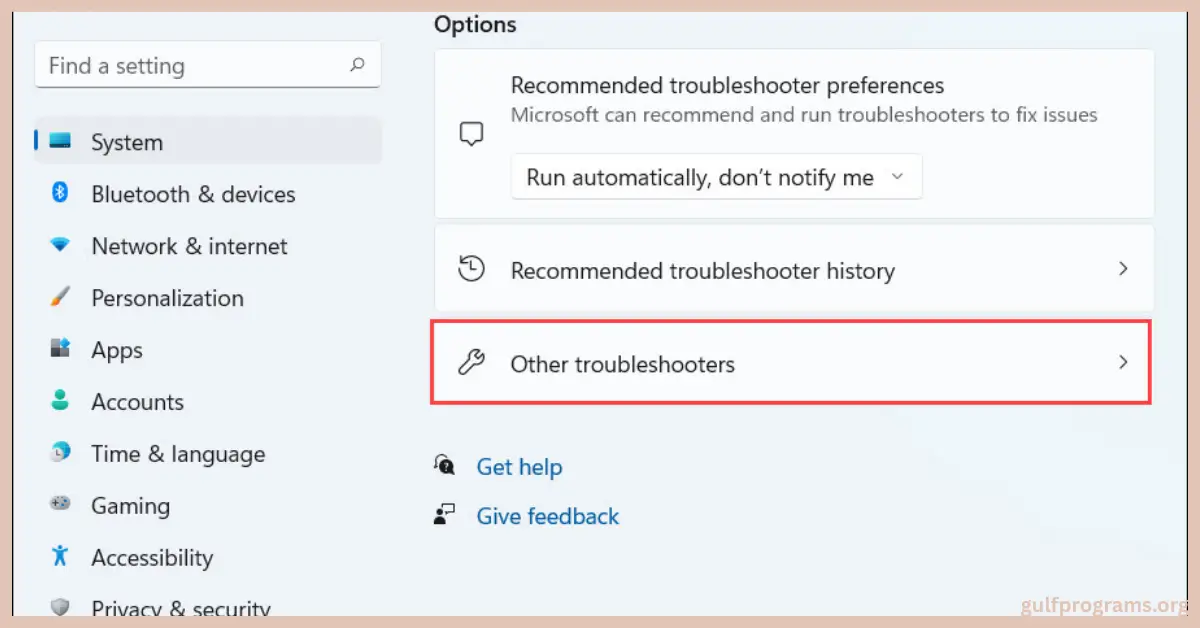Viewport: 1200px width, 628px height.
Task: Click the Give feedback link
Action: pyautogui.click(x=547, y=516)
